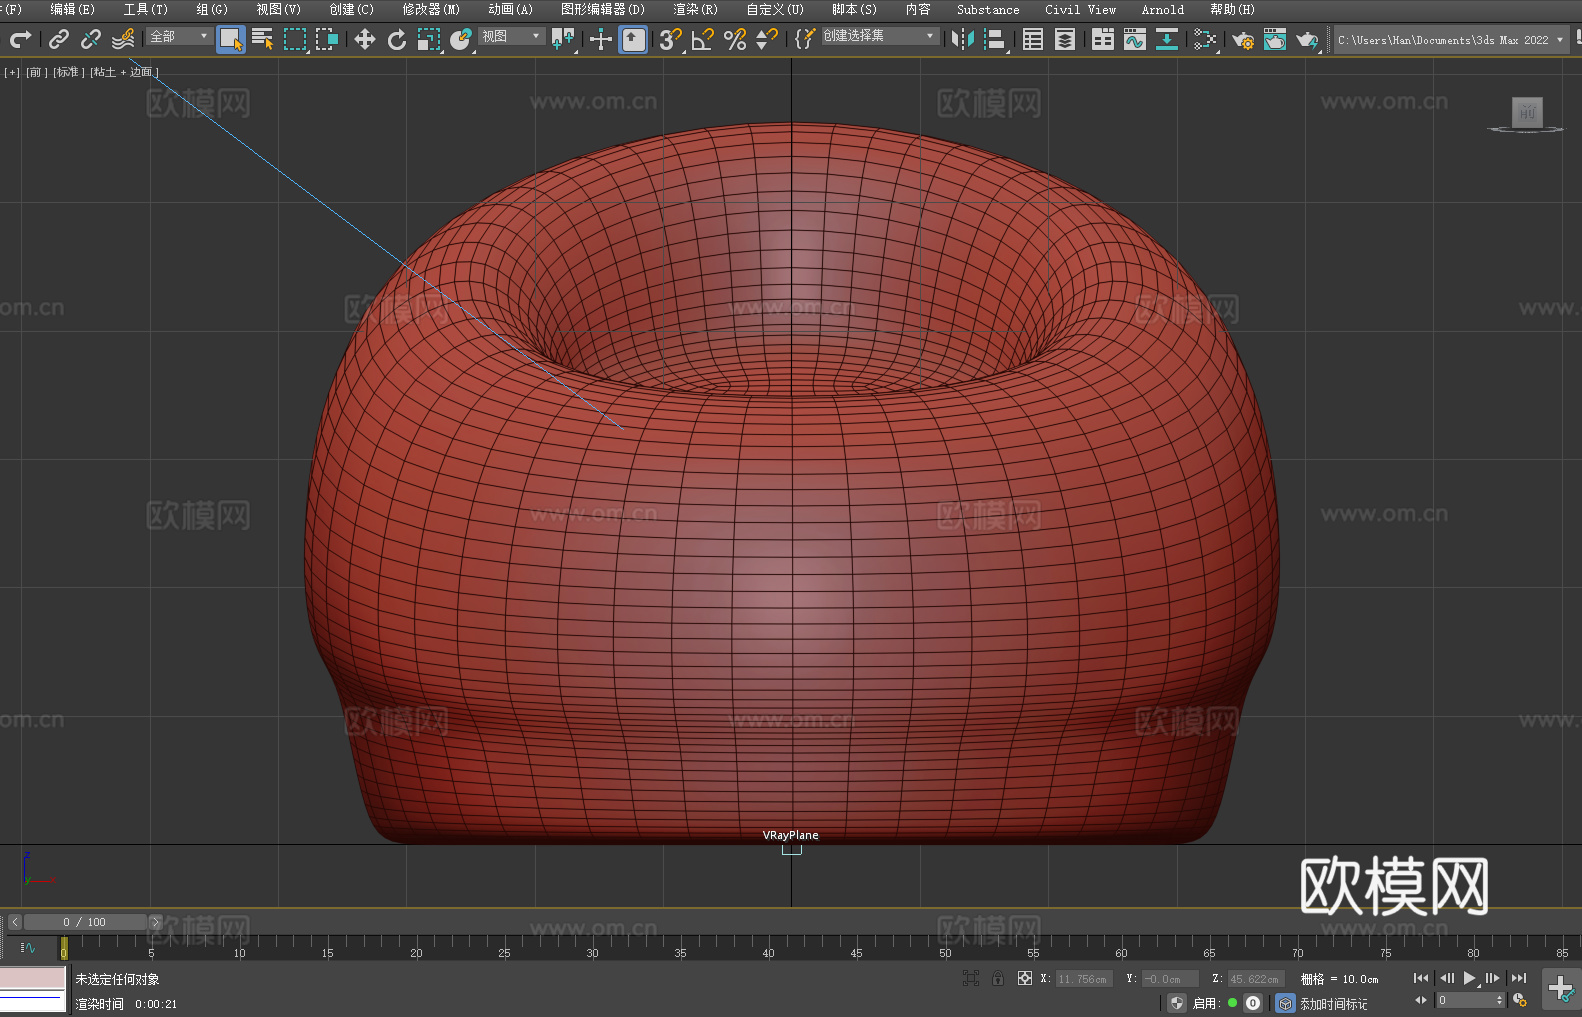Activate the Select and Move tool

365,39
